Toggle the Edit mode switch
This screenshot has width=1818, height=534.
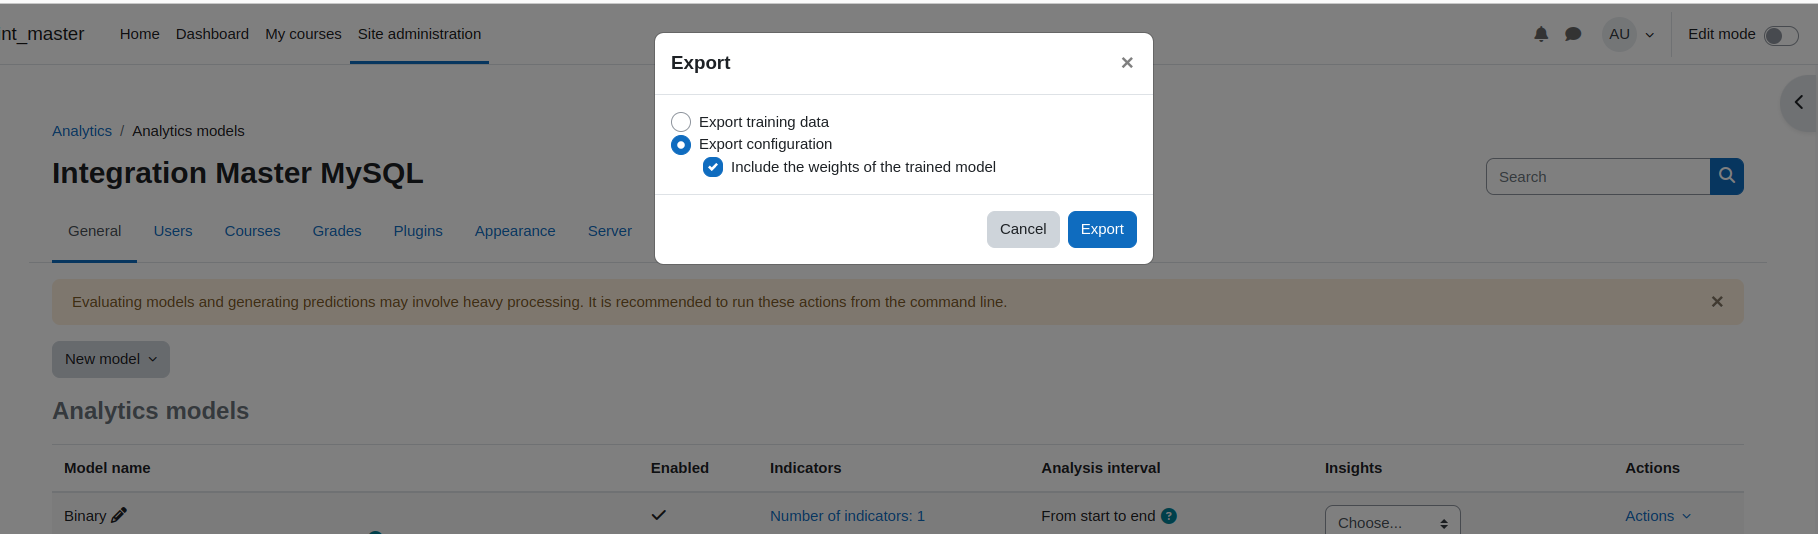click(x=1781, y=36)
